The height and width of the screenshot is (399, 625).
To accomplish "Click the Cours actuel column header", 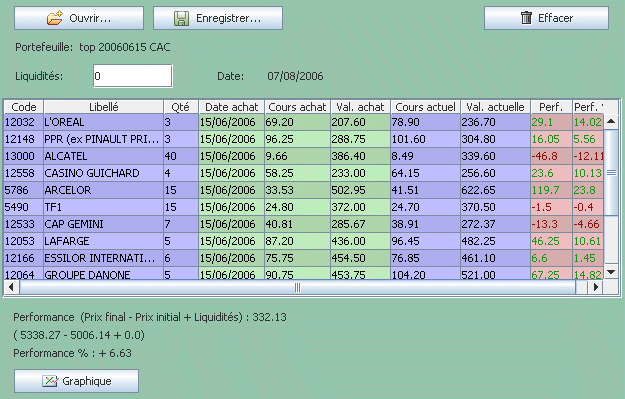I will pos(425,107).
